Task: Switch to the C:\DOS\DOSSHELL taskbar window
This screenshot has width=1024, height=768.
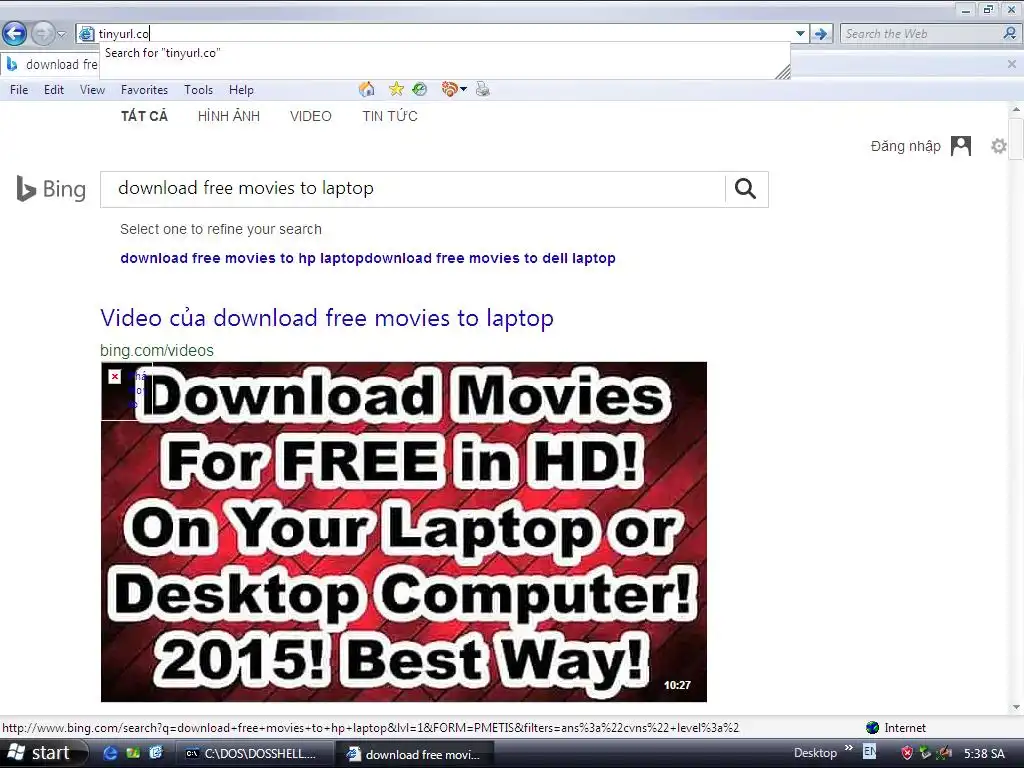Action: (253, 754)
